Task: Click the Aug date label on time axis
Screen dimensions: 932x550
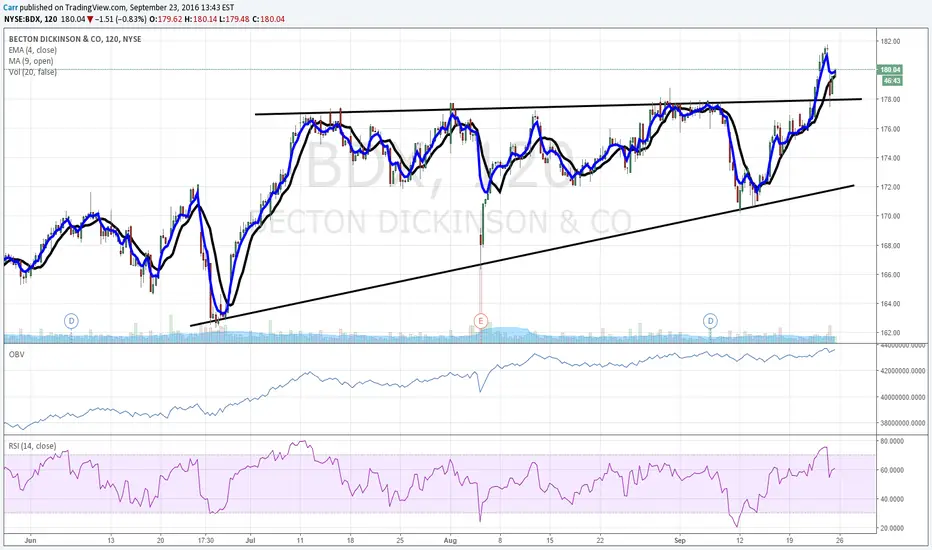Action: point(450,540)
